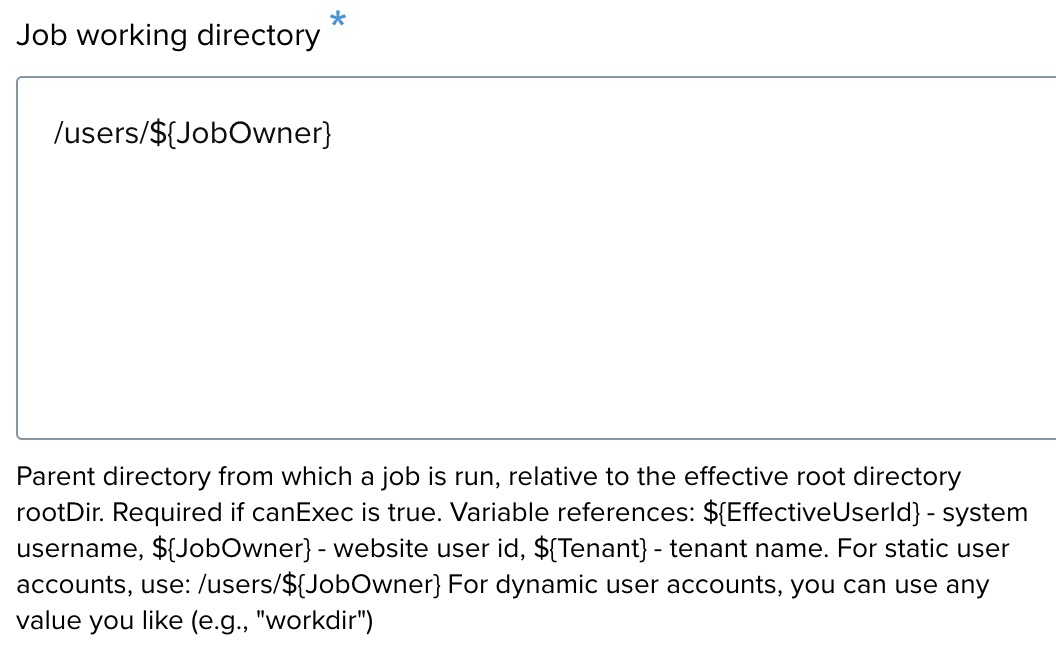
Task: Click the empty bottom area of the text area
Action: pos(536,380)
